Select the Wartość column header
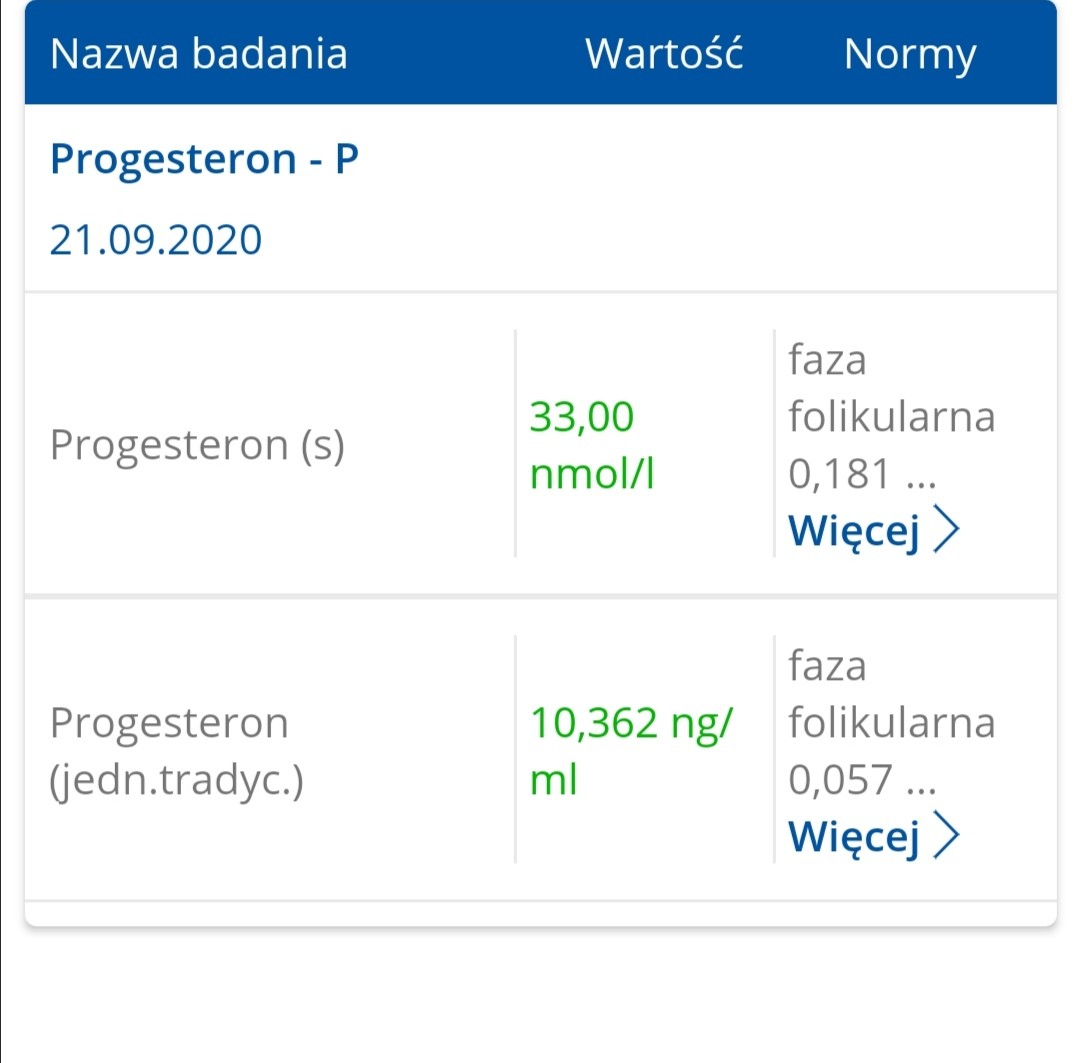Viewport: 1080px width, 1063px height. [664, 54]
